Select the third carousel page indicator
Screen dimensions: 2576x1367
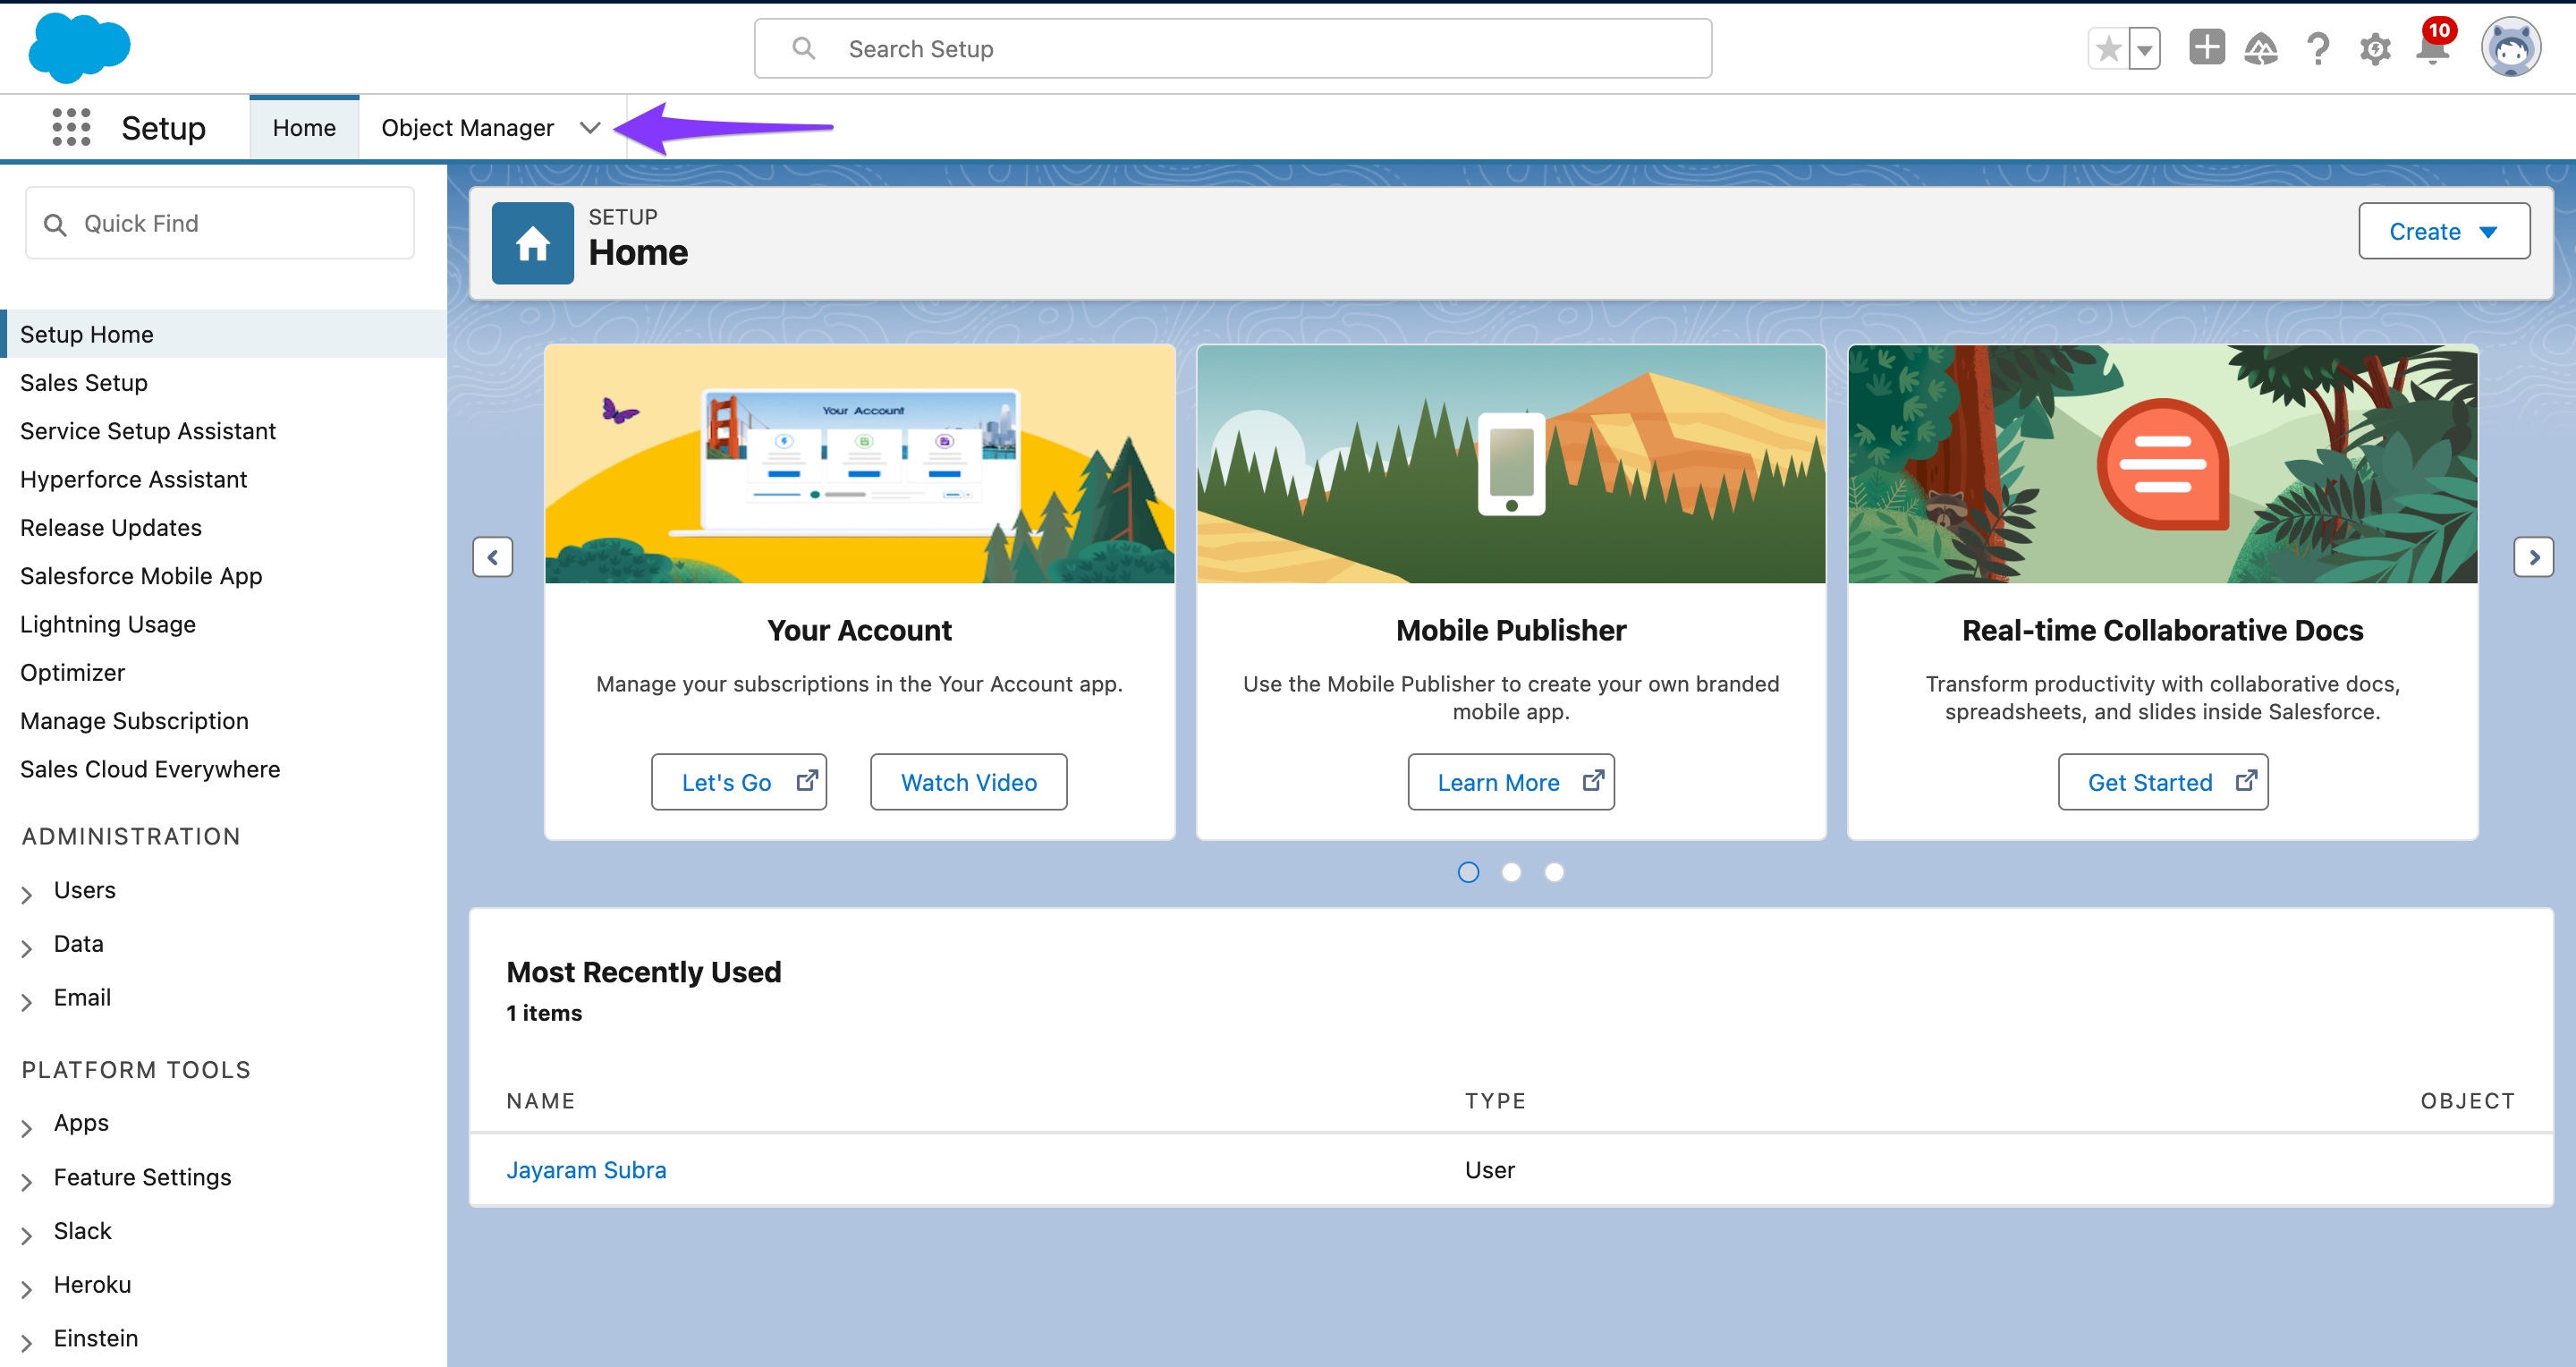pyautogui.click(x=1554, y=872)
